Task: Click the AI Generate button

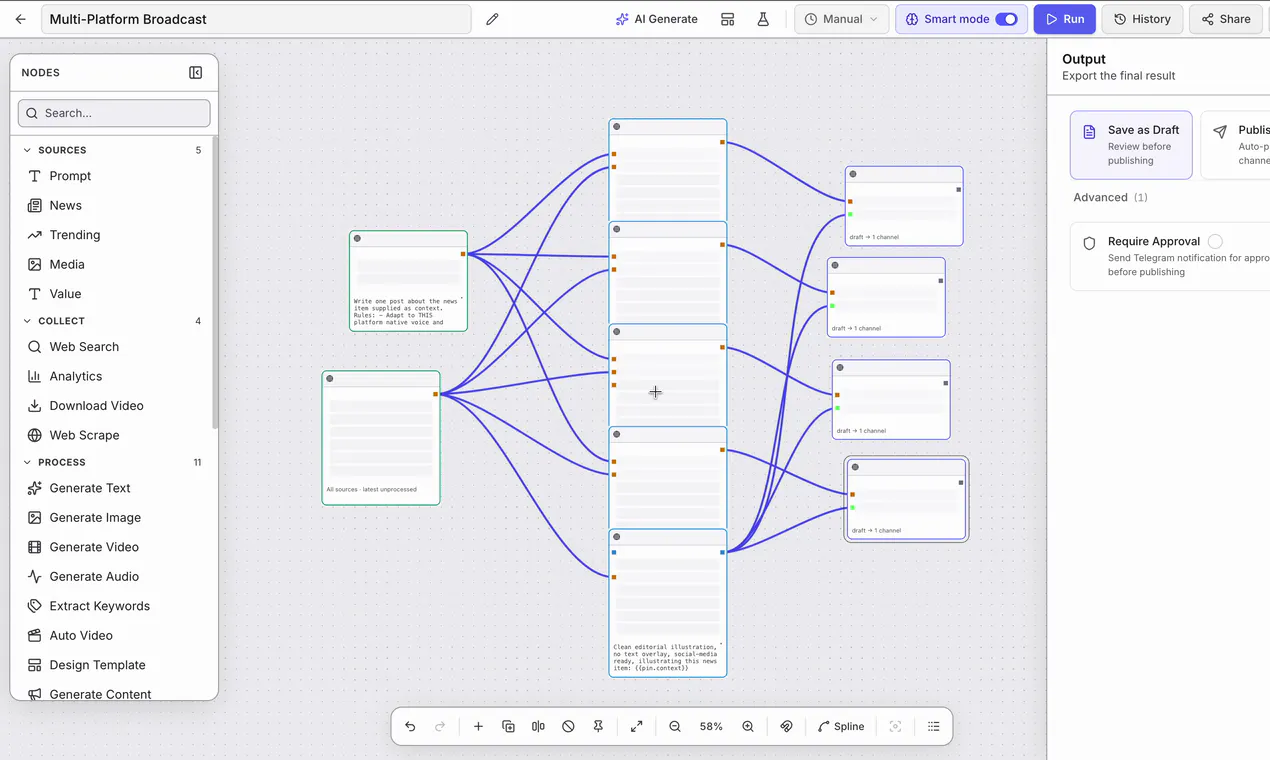Action: pos(656,19)
